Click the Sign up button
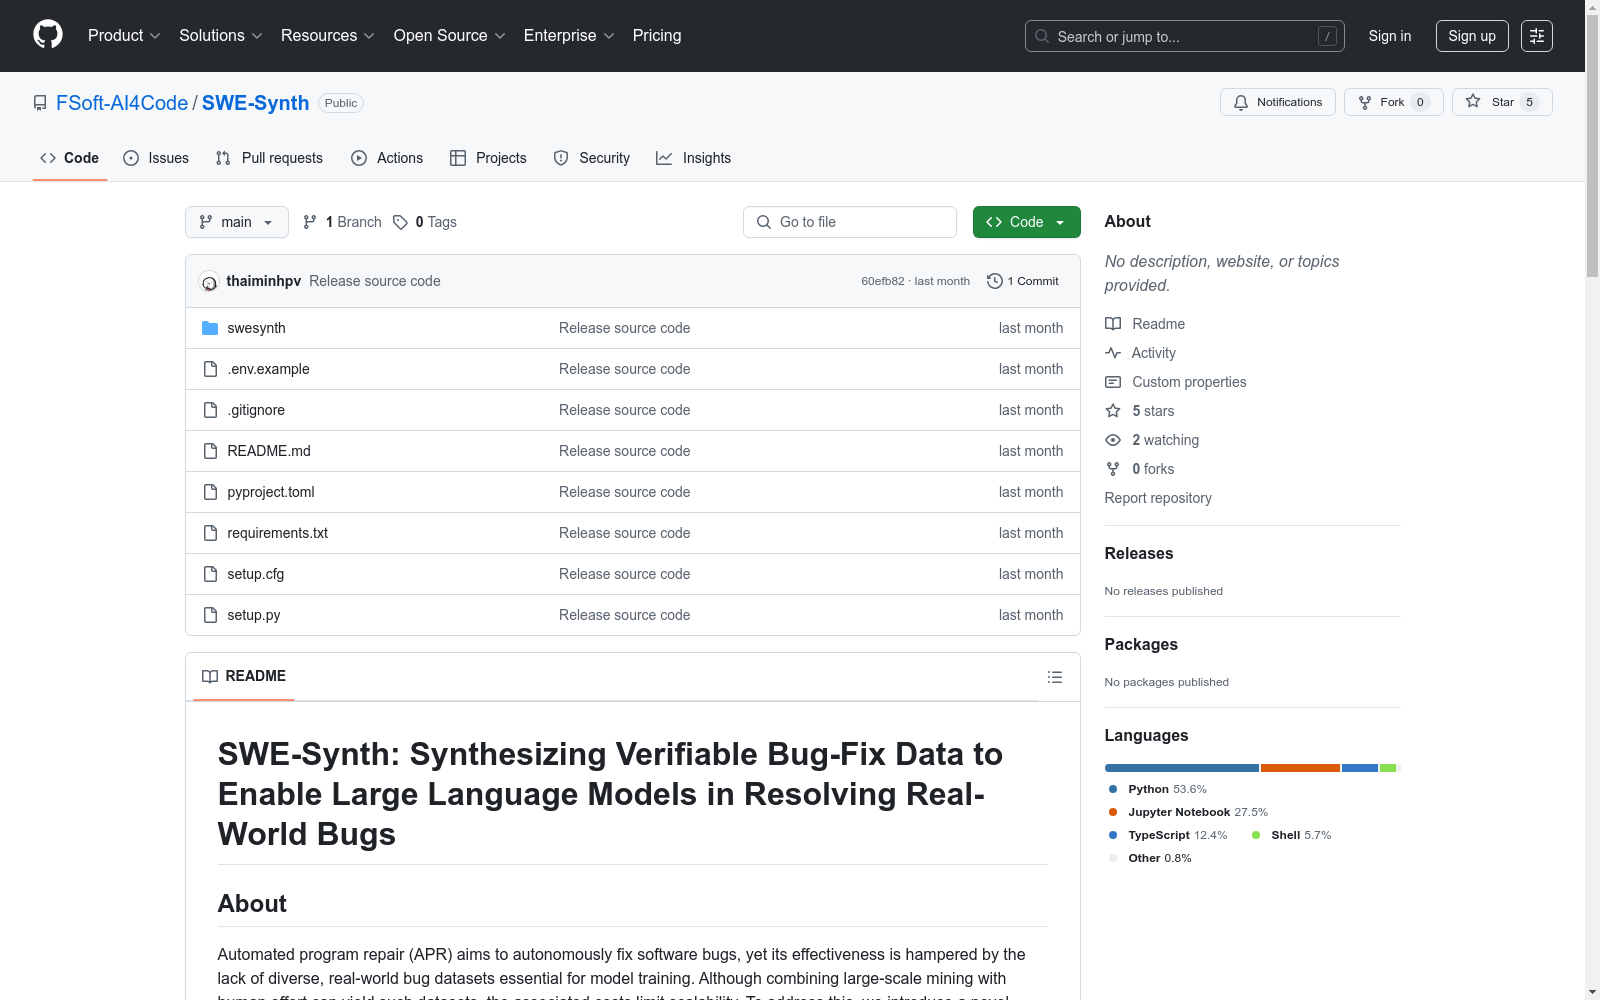Viewport: 1600px width, 1000px height. pos(1472,36)
